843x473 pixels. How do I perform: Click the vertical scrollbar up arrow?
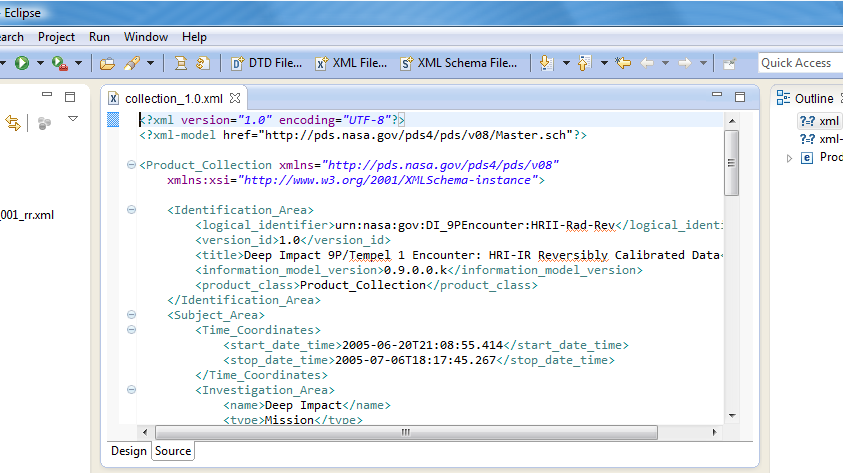tap(732, 121)
